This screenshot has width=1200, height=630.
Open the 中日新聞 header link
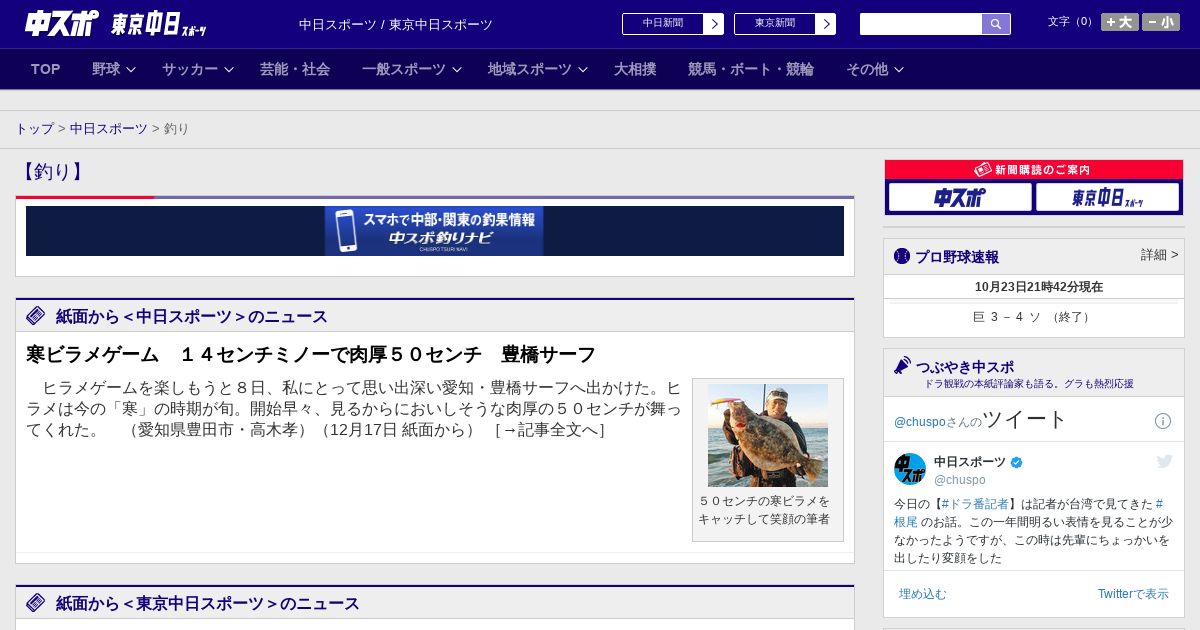click(x=663, y=24)
